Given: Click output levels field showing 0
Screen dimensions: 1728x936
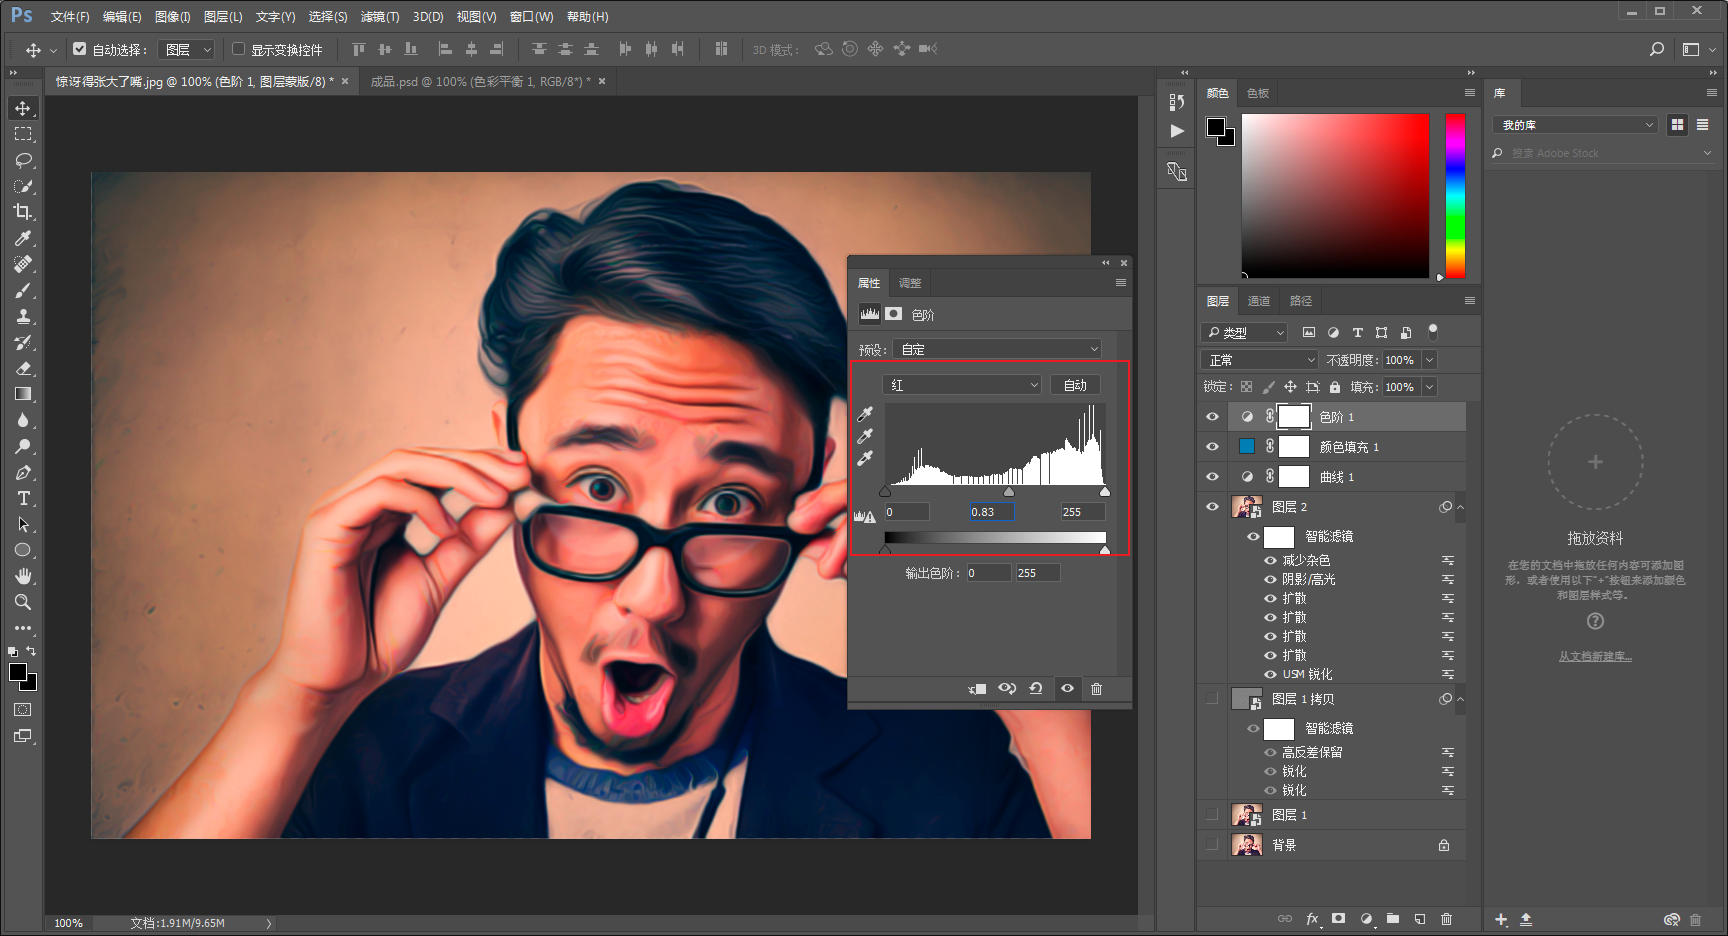Looking at the screenshot, I should click(x=987, y=573).
